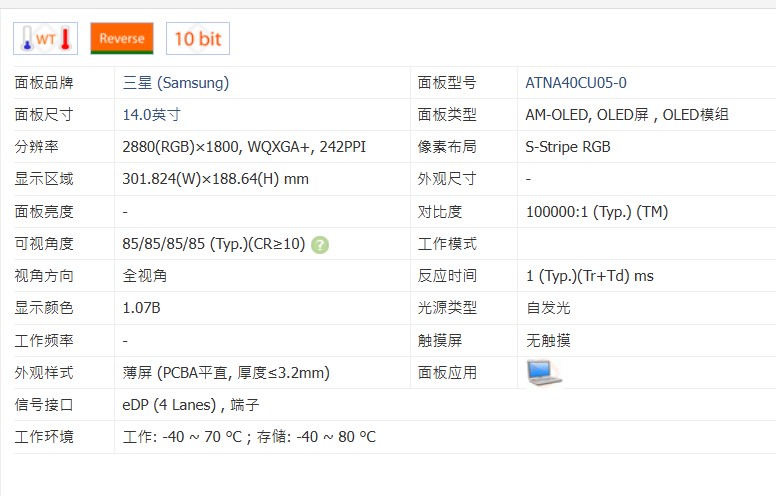Viewport: 776px width, 496px height.
Task: Click the 10 bit badge icon
Action: [197, 39]
